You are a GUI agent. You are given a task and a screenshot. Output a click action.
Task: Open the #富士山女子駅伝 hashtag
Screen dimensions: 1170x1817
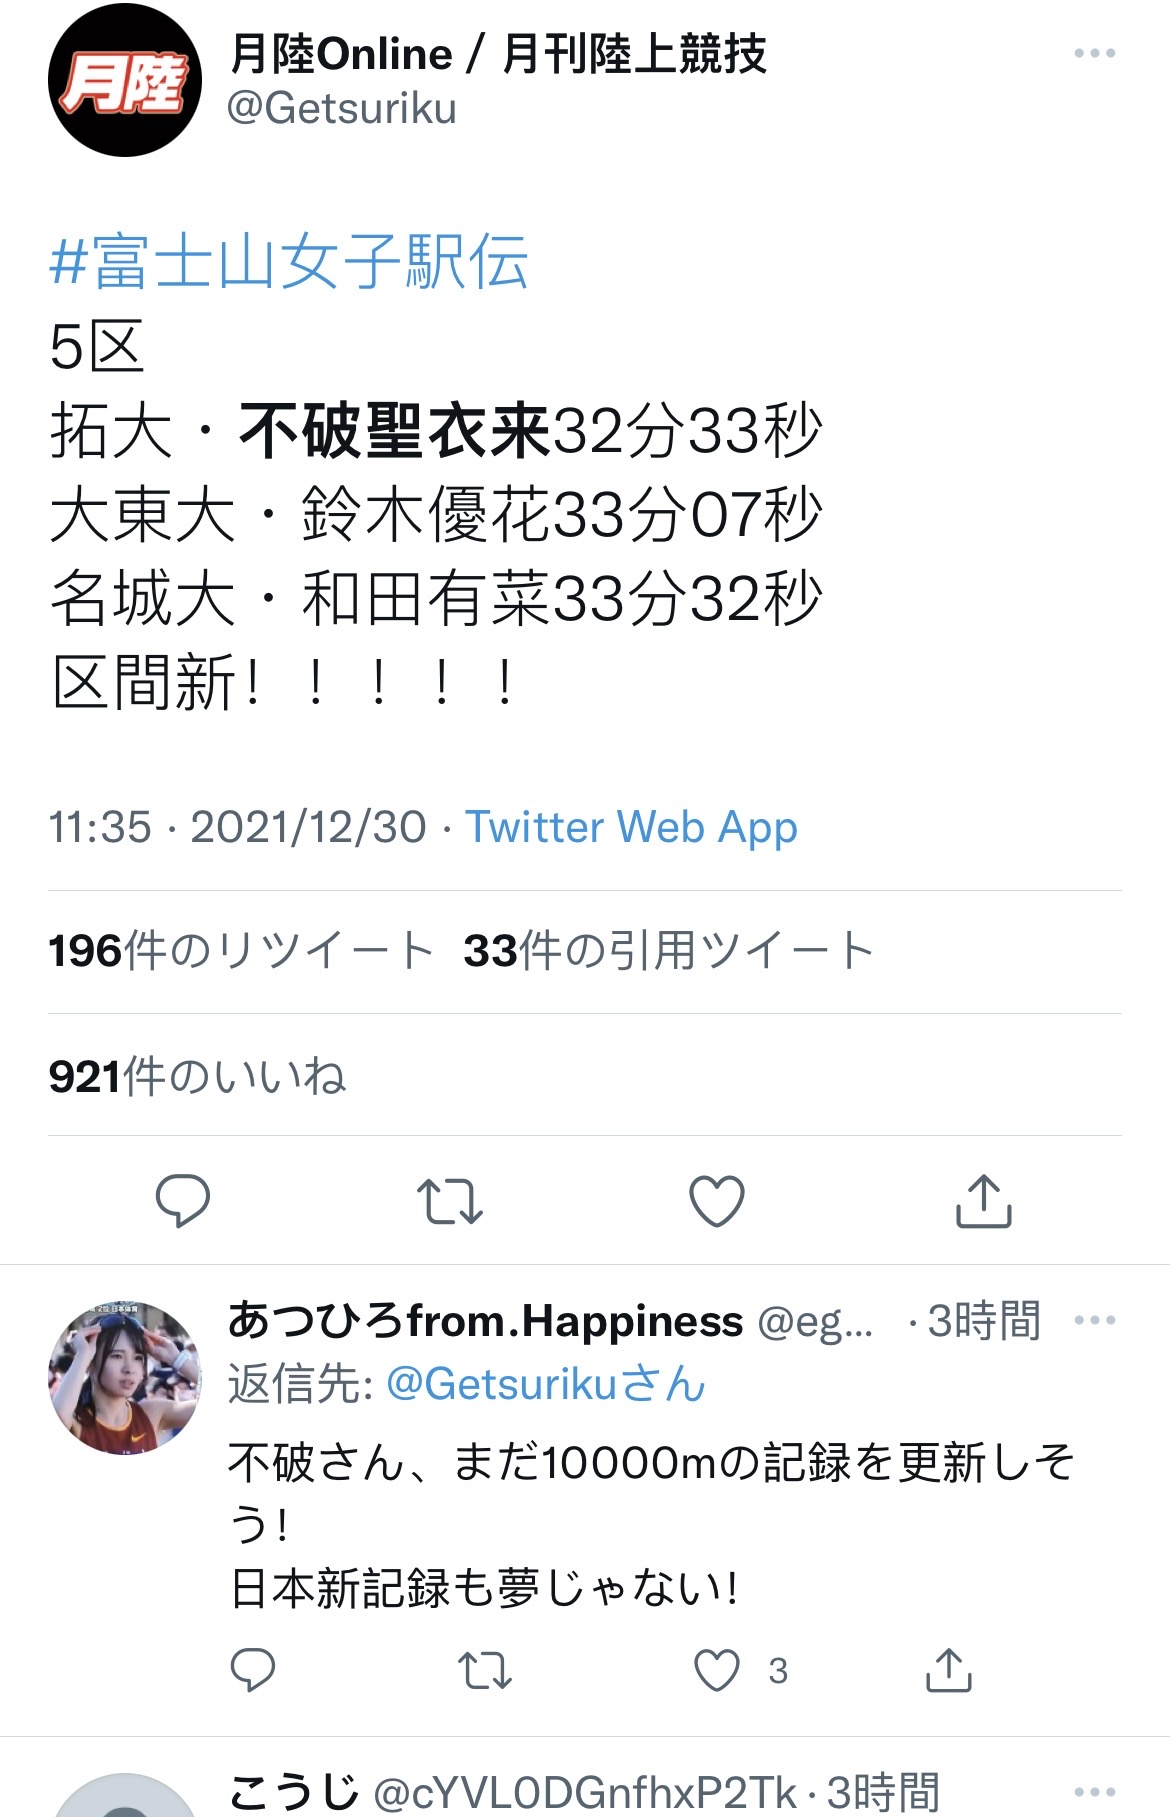tap(289, 262)
